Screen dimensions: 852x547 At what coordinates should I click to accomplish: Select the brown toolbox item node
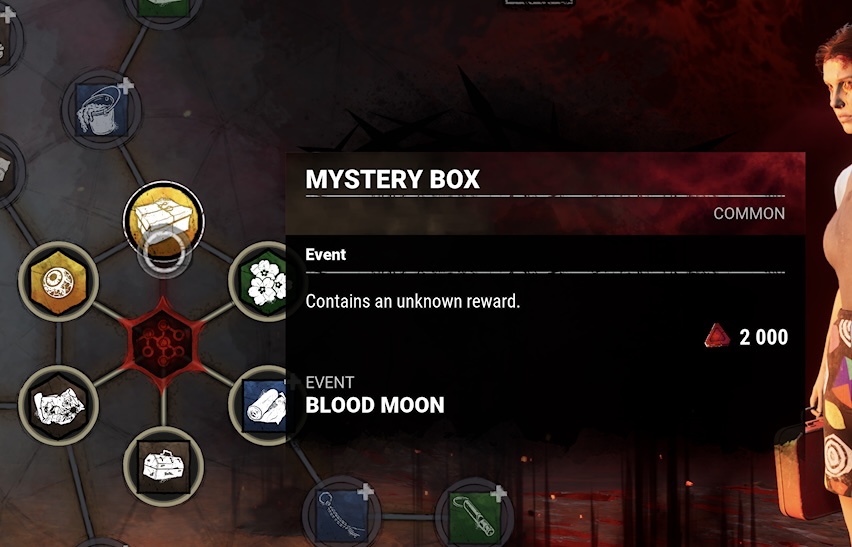click(x=164, y=467)
